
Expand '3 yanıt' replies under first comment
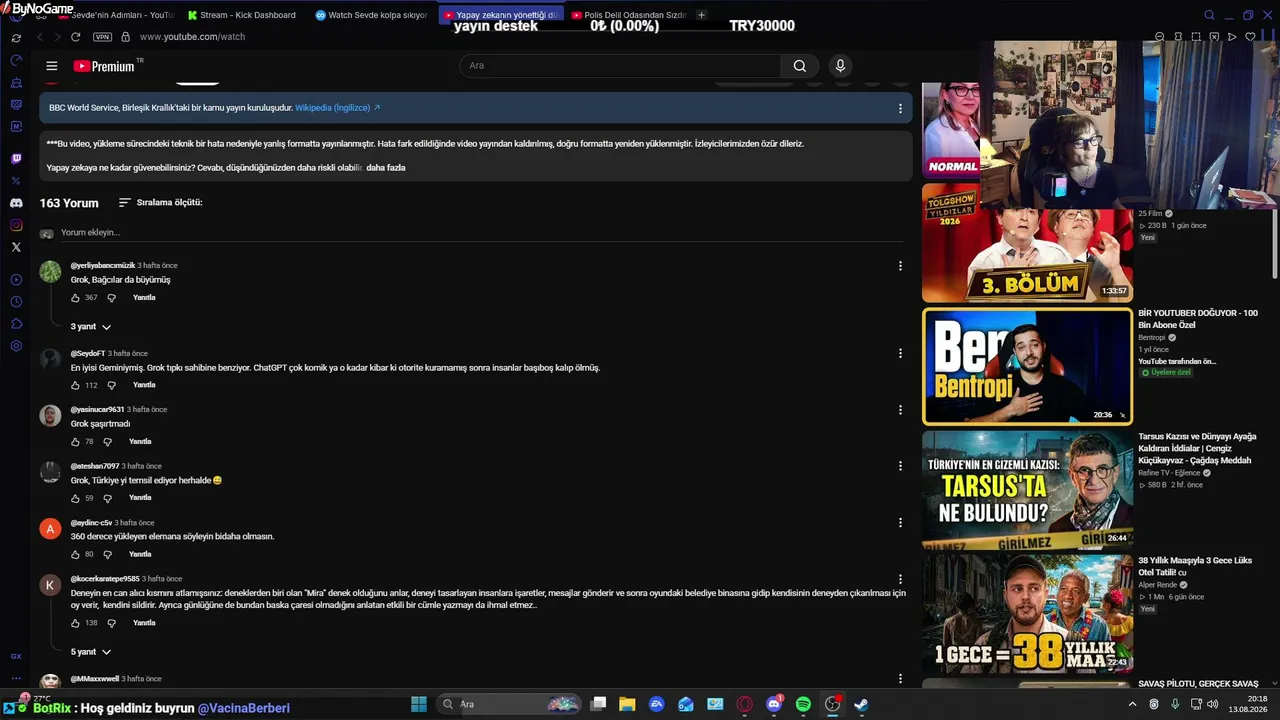pyautogui.click(x=91, y=327)
